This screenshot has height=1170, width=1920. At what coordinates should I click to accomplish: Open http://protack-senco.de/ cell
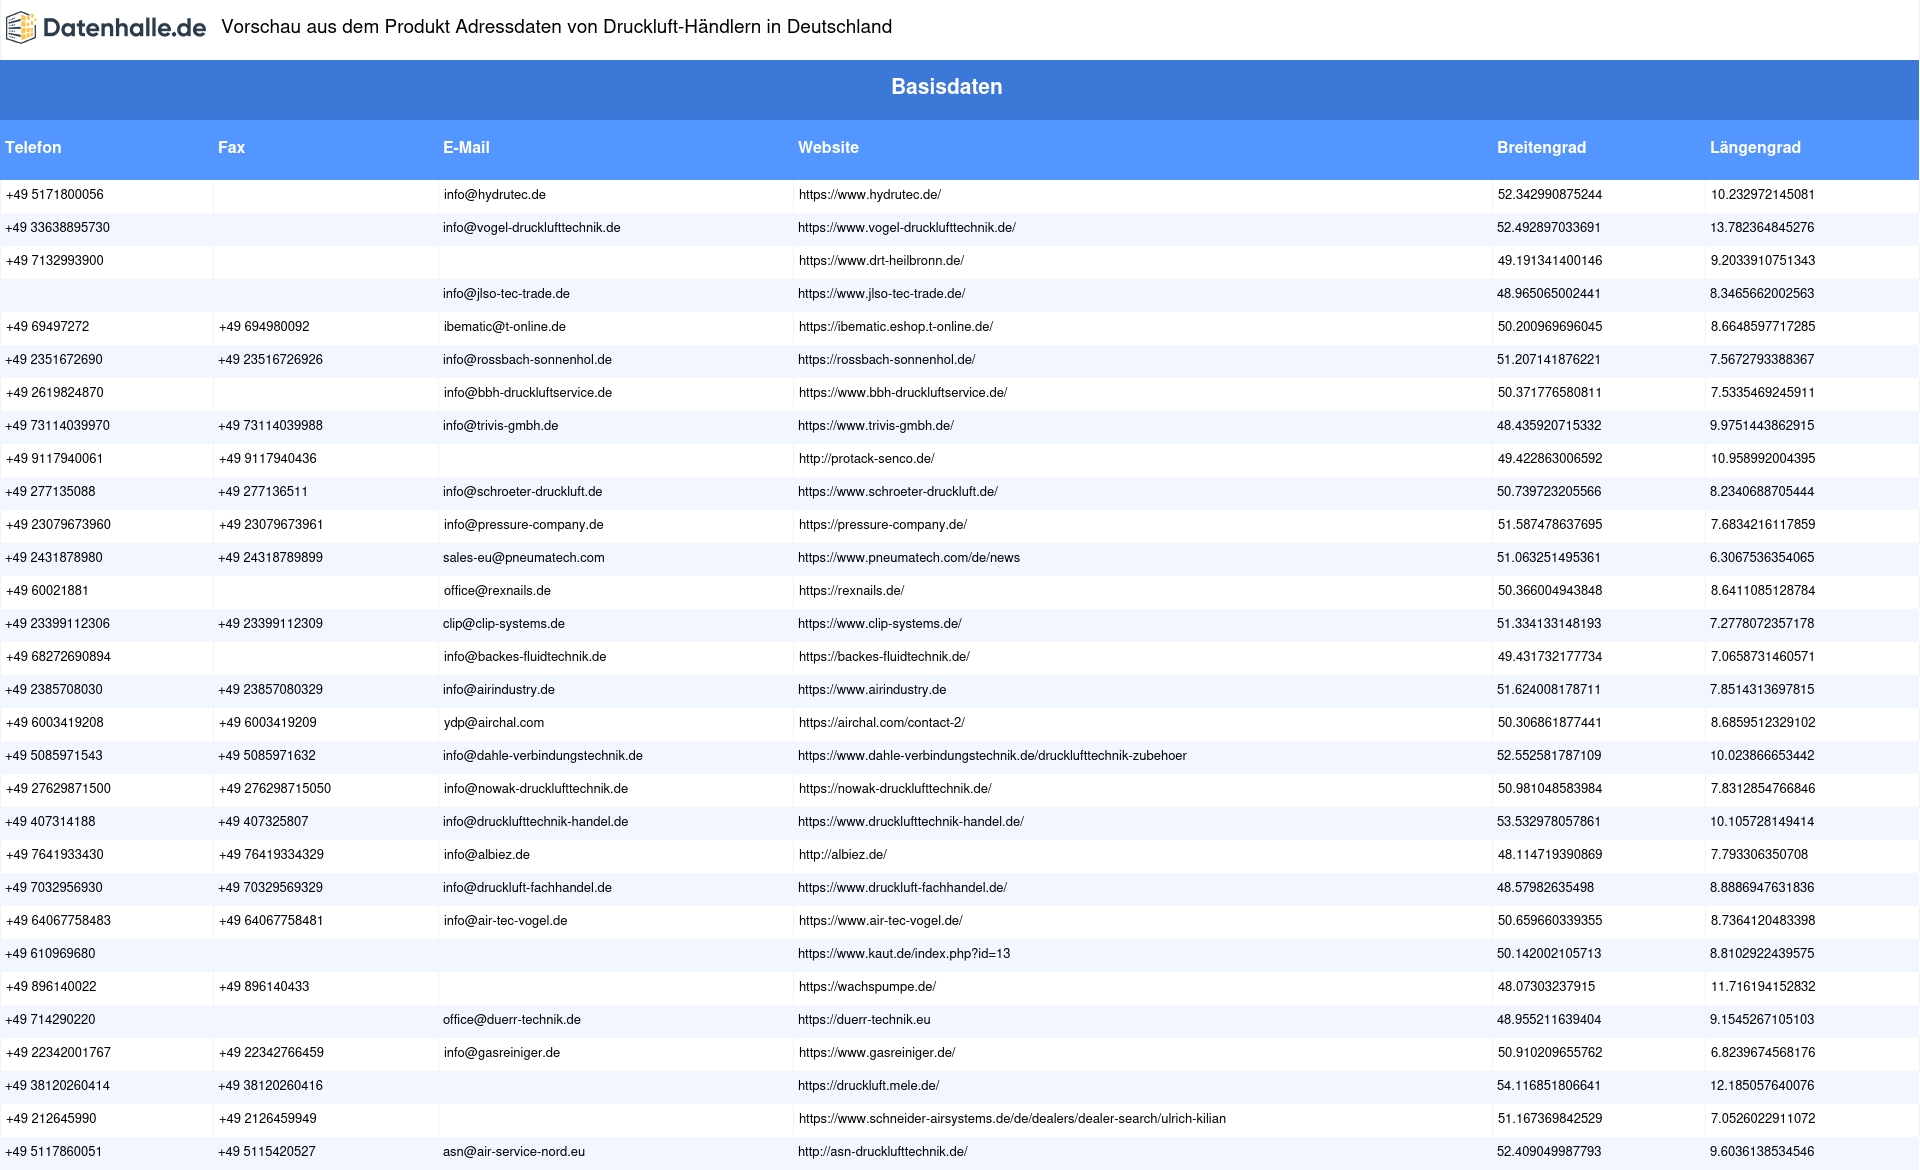point(867,459)
